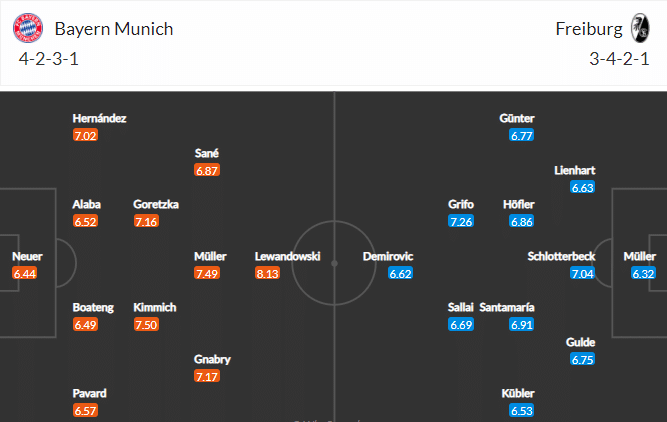Image resolution: width=667 pixels, height=422 pixels.
Task: Click the Bayern Munich club crest
Action: click(x=28, y=28)
